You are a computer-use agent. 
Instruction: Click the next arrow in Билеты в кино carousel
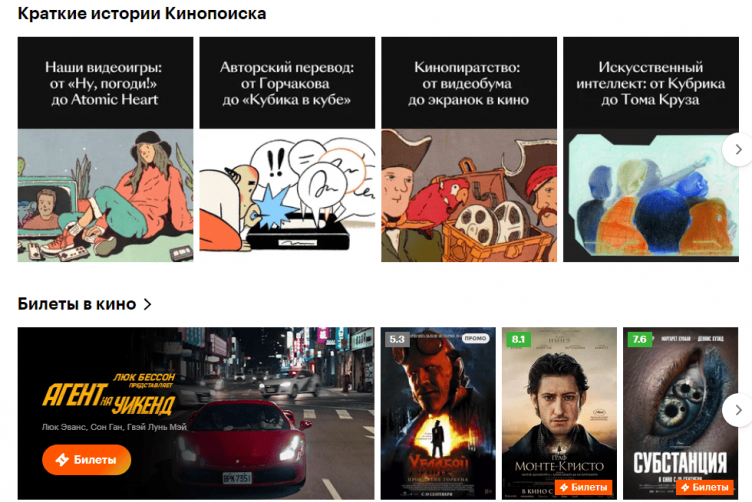[738, 410]
